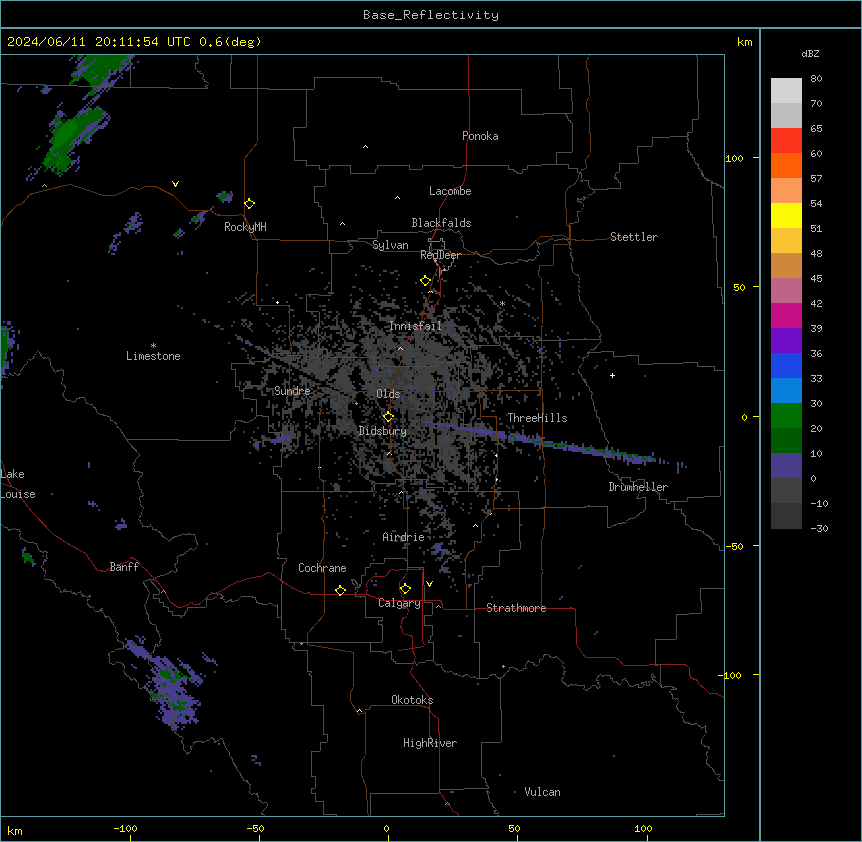
Task: Click the 65 value in dBZ legend
Action: coord(816,128)
